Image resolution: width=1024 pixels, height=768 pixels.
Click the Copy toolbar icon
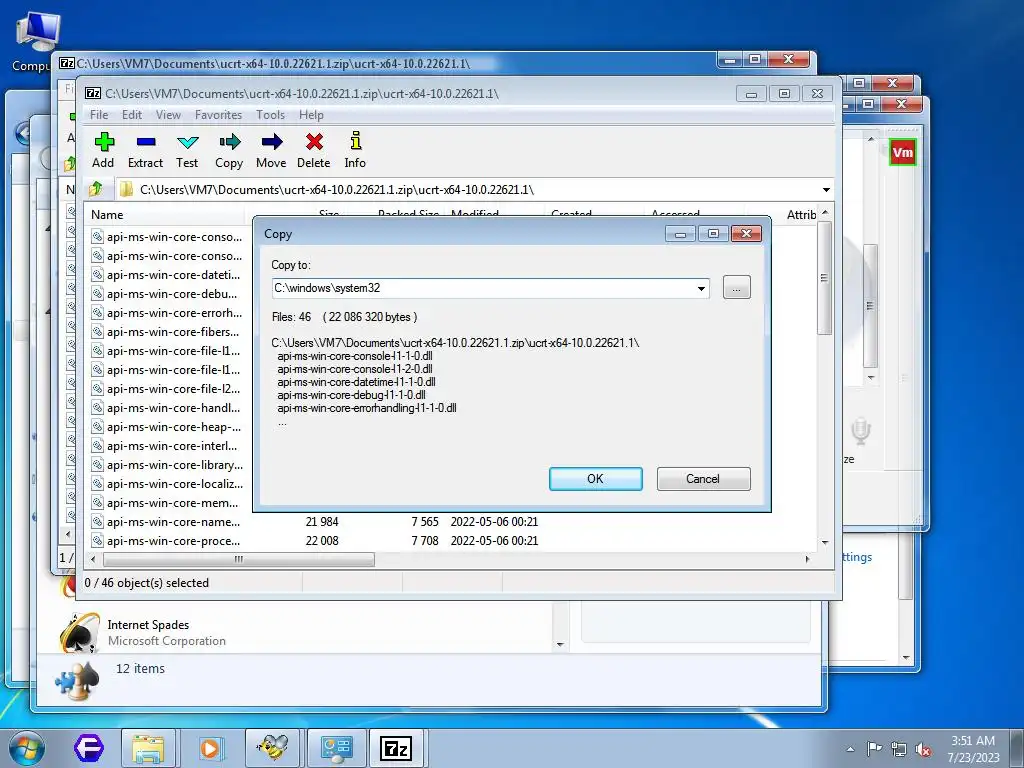pyautogui.click(x=229, y=142)
